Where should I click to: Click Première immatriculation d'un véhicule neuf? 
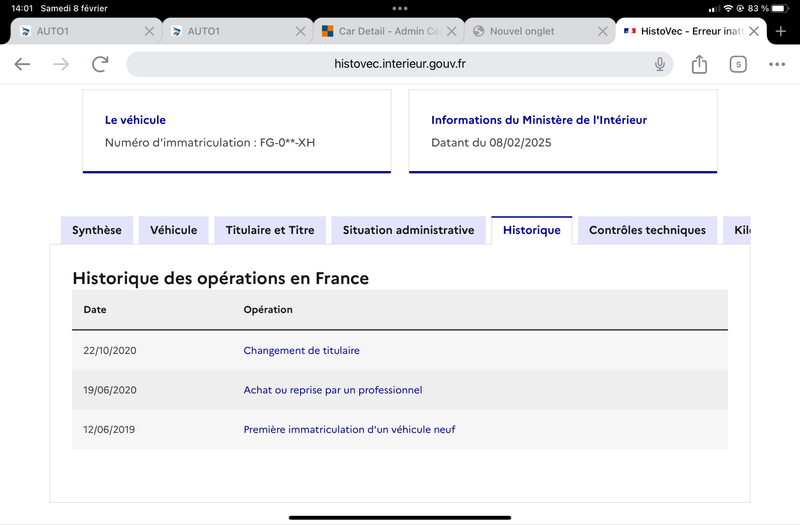click(x=349, y=430)
